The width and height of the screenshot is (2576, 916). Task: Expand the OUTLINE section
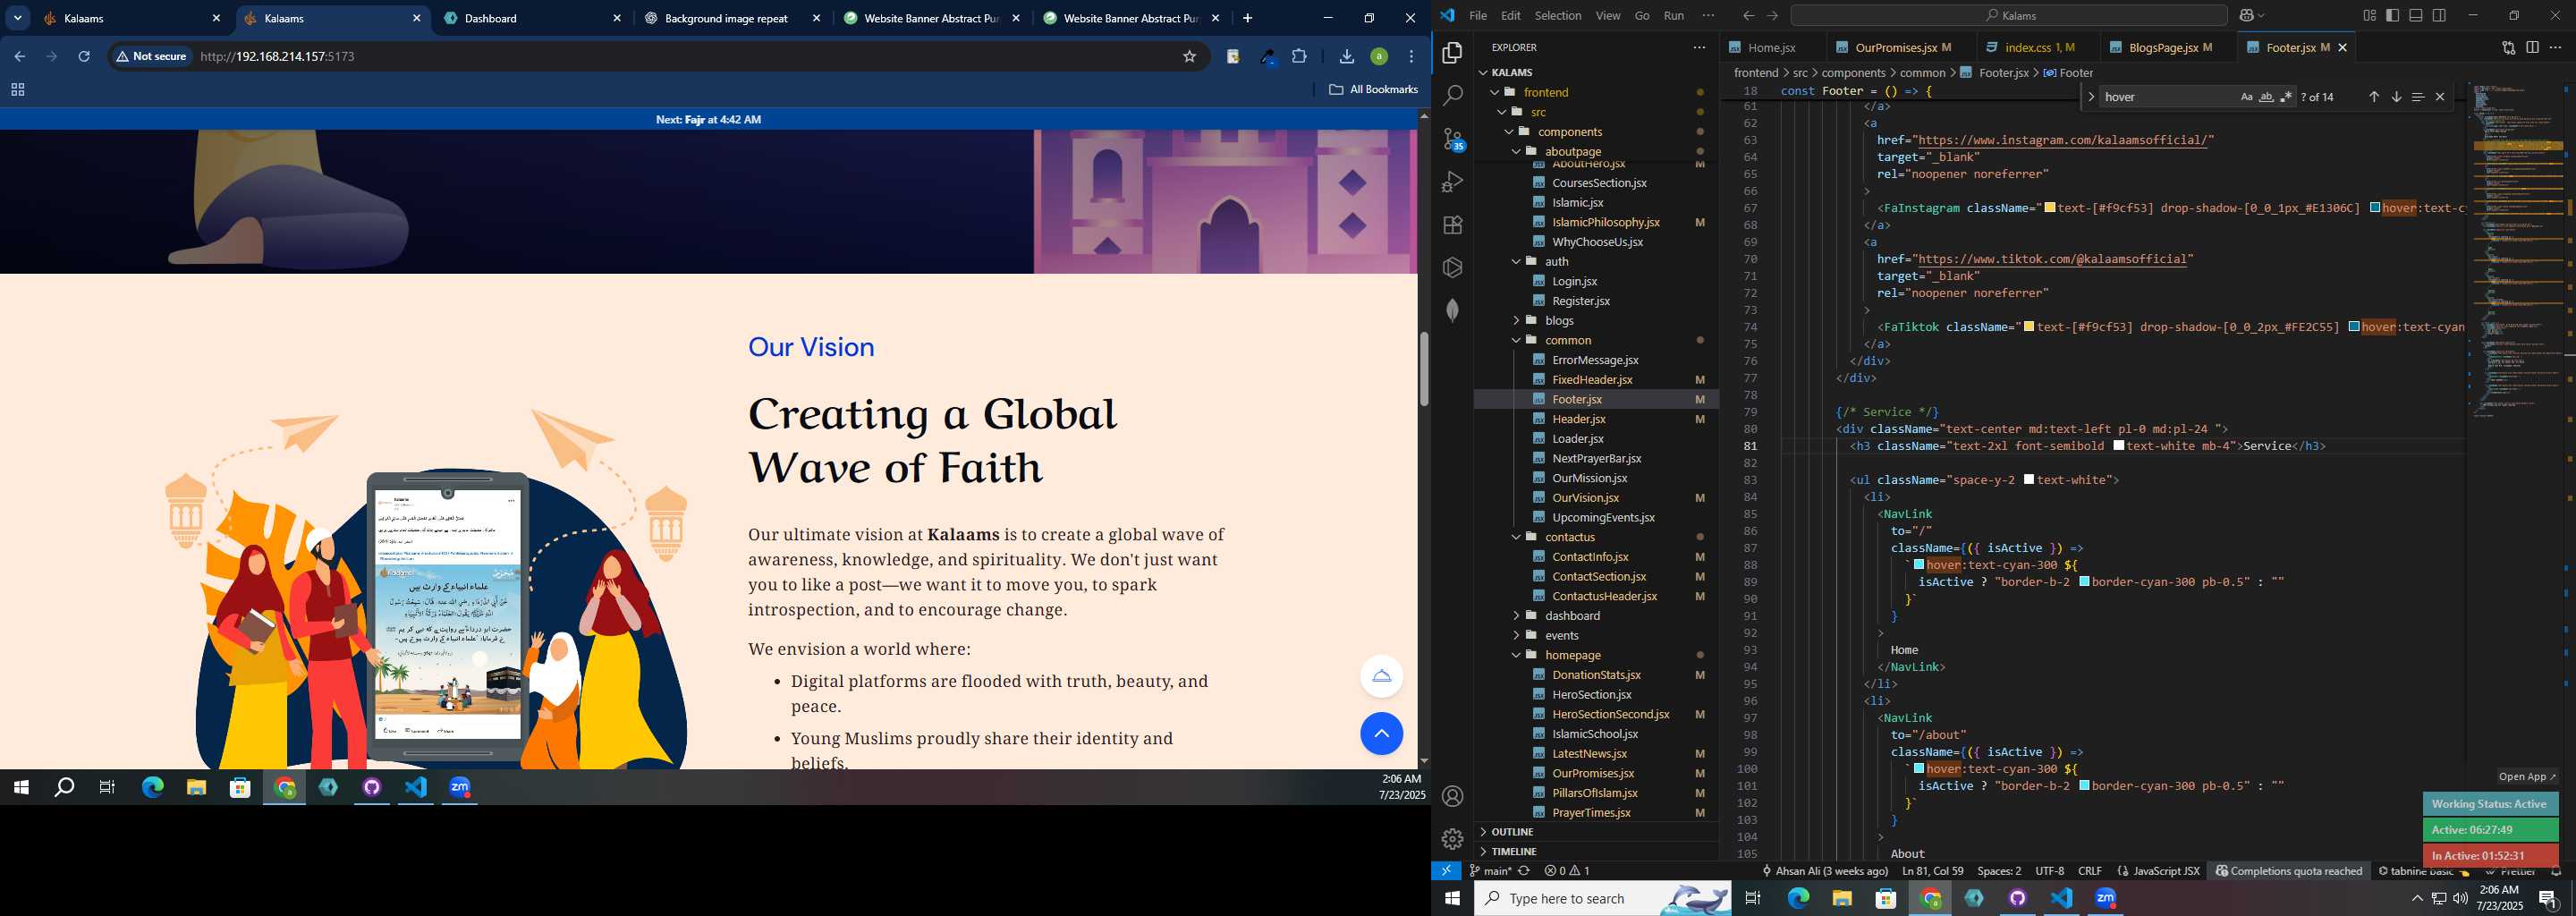1512,831
